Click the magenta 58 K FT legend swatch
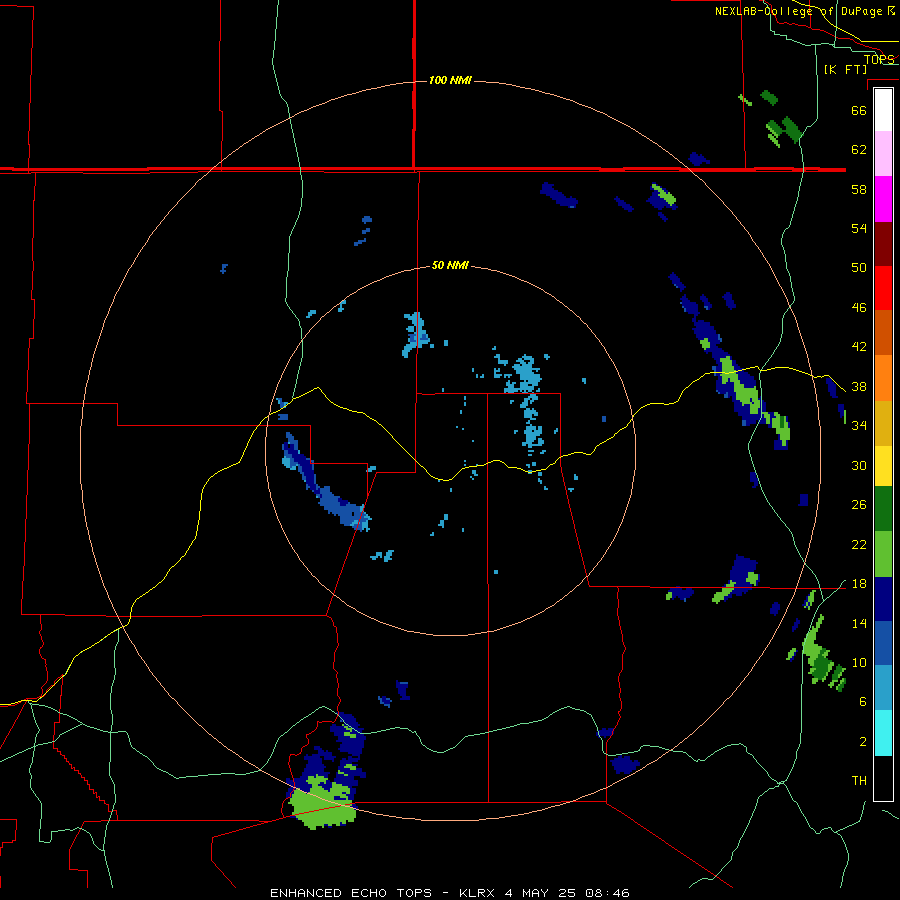900x900 pixels. coord(883,199)
